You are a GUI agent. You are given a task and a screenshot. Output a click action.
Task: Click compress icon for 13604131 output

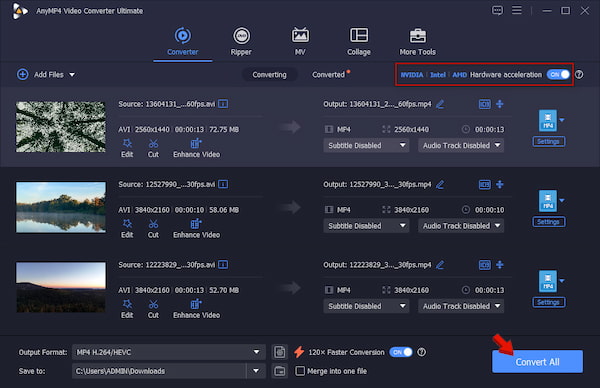tap(500, 104)
